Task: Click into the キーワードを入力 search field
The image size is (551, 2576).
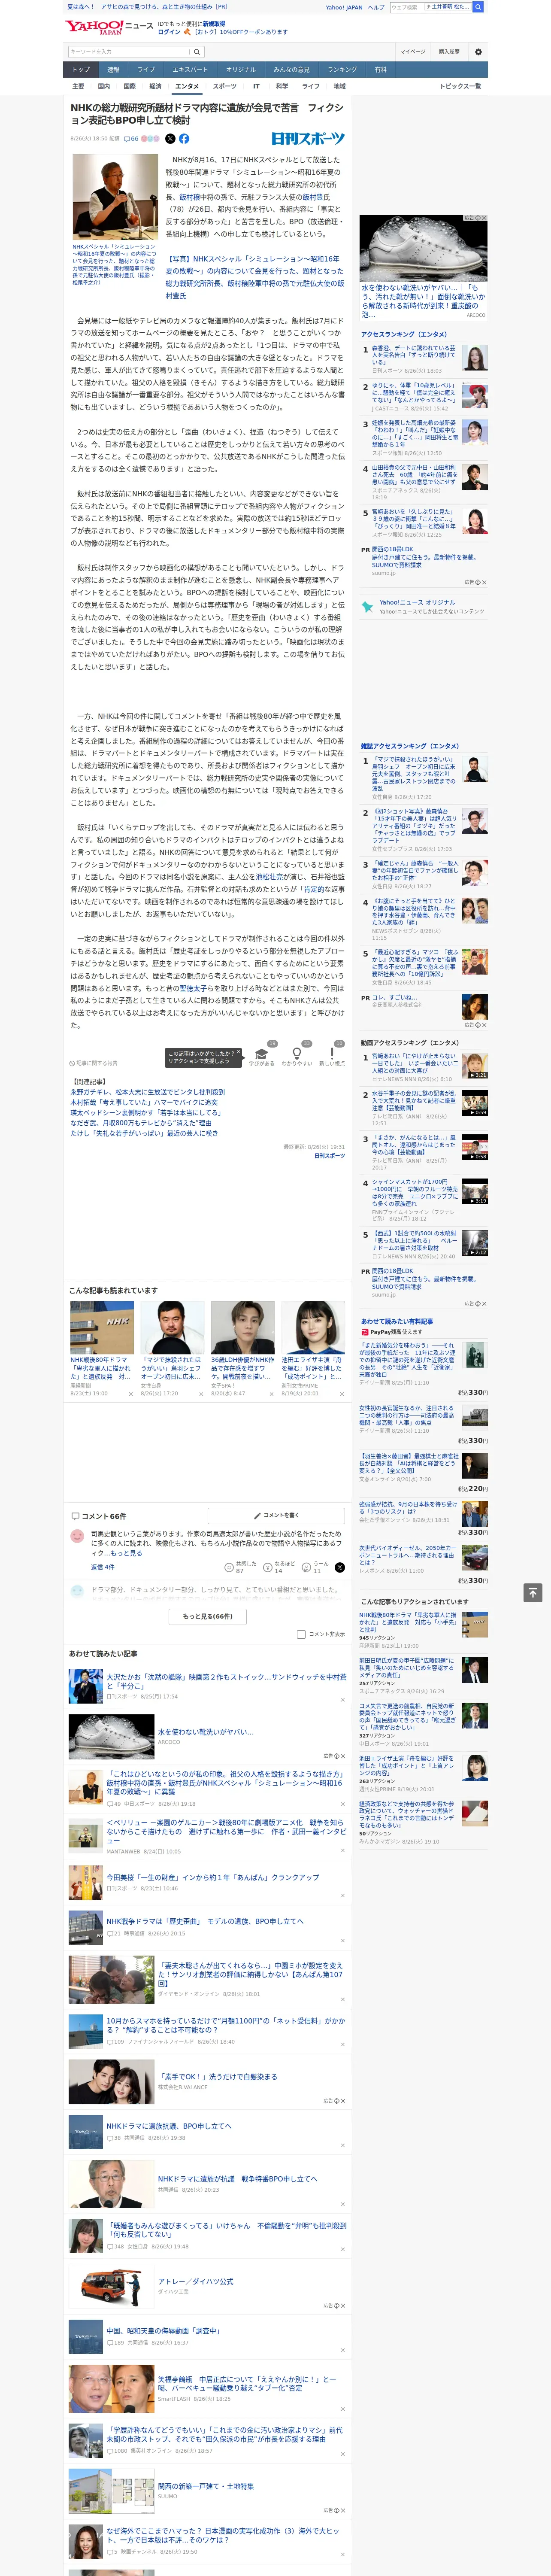Action: coord(129,52)
